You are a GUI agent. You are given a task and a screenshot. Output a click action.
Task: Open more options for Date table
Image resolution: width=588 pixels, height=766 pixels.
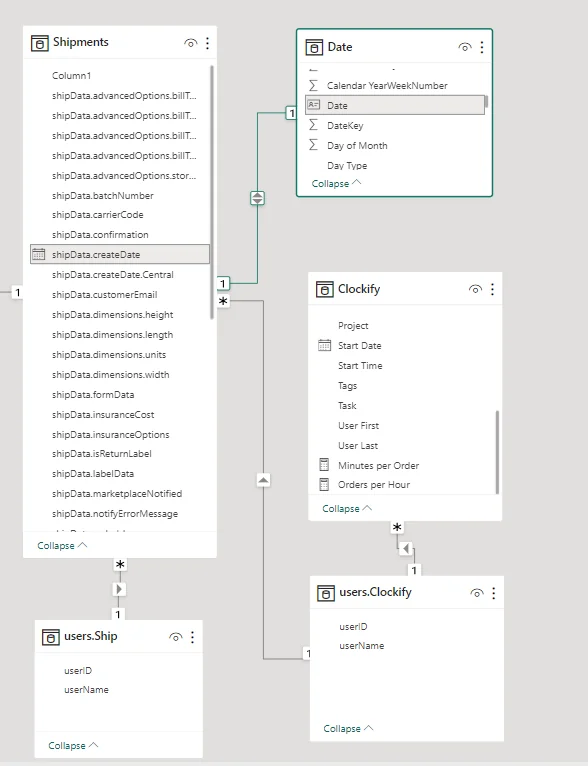point(482,47)
